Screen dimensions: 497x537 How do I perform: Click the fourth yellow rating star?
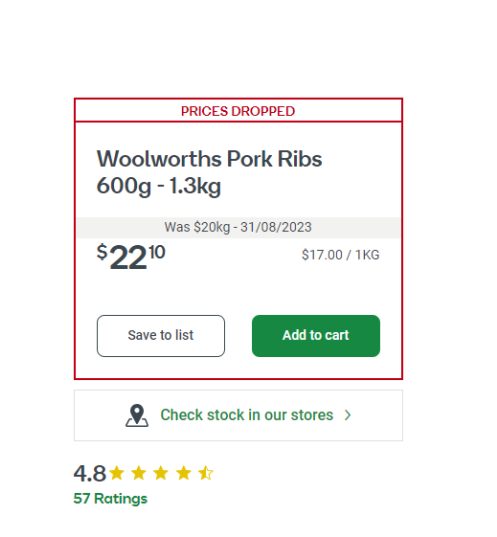point(184,473)
